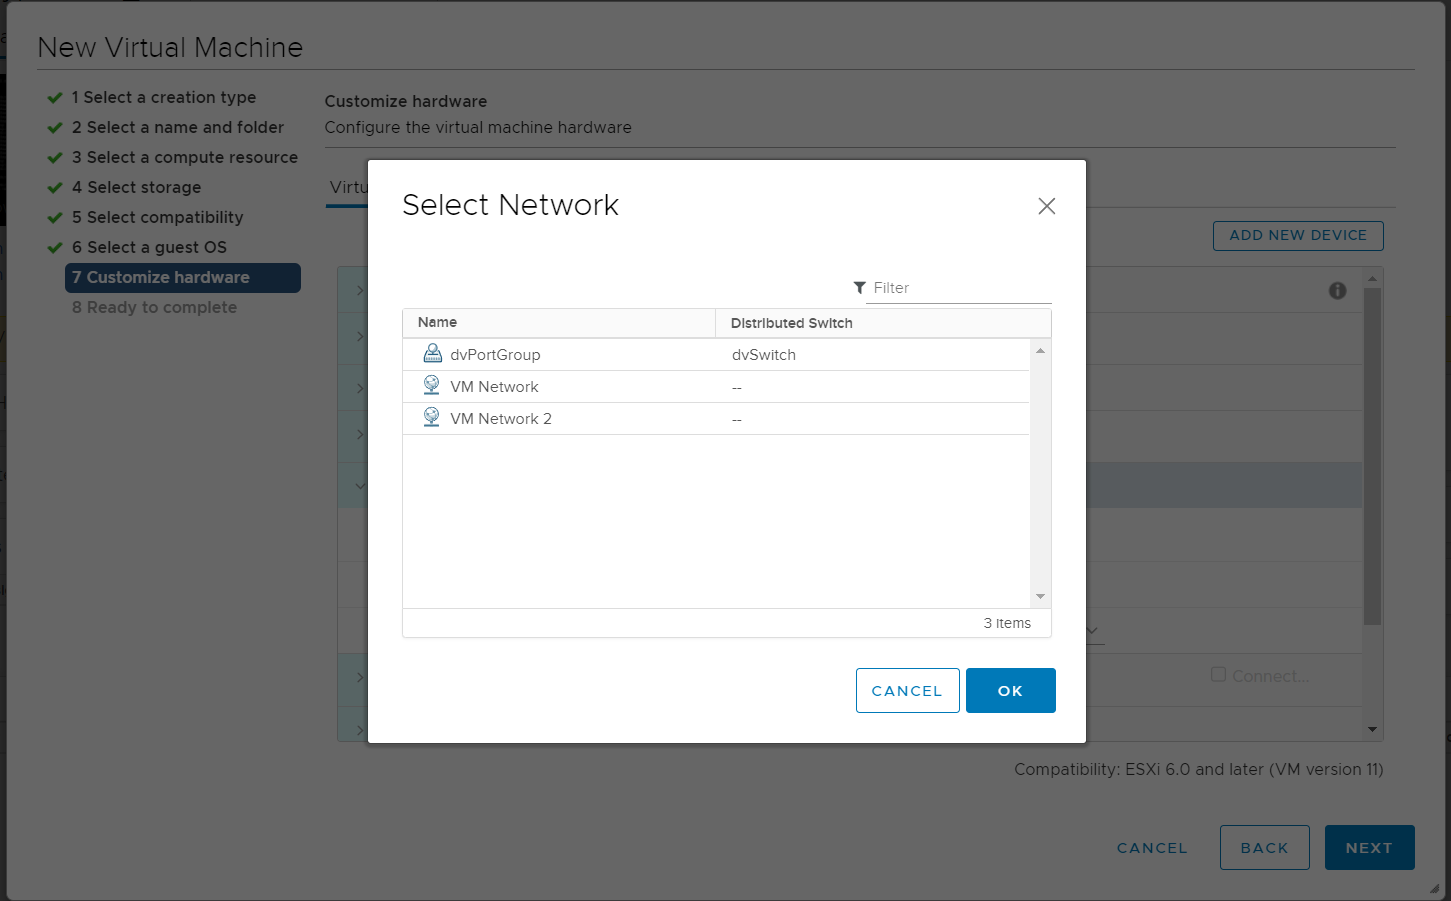Sort by the Distributed Switch column header
1451x901 pixels.
click(x=791, y=323)
